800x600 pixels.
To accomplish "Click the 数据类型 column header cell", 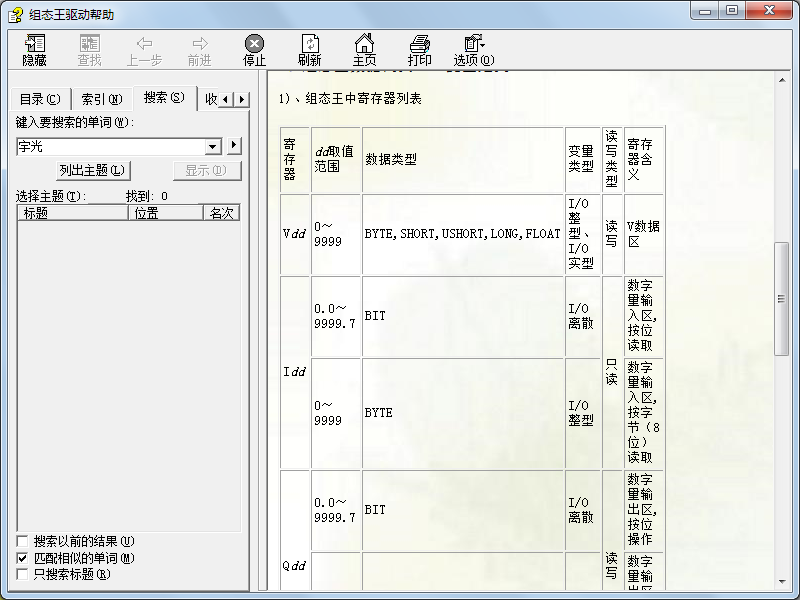I will click(463, 159).
